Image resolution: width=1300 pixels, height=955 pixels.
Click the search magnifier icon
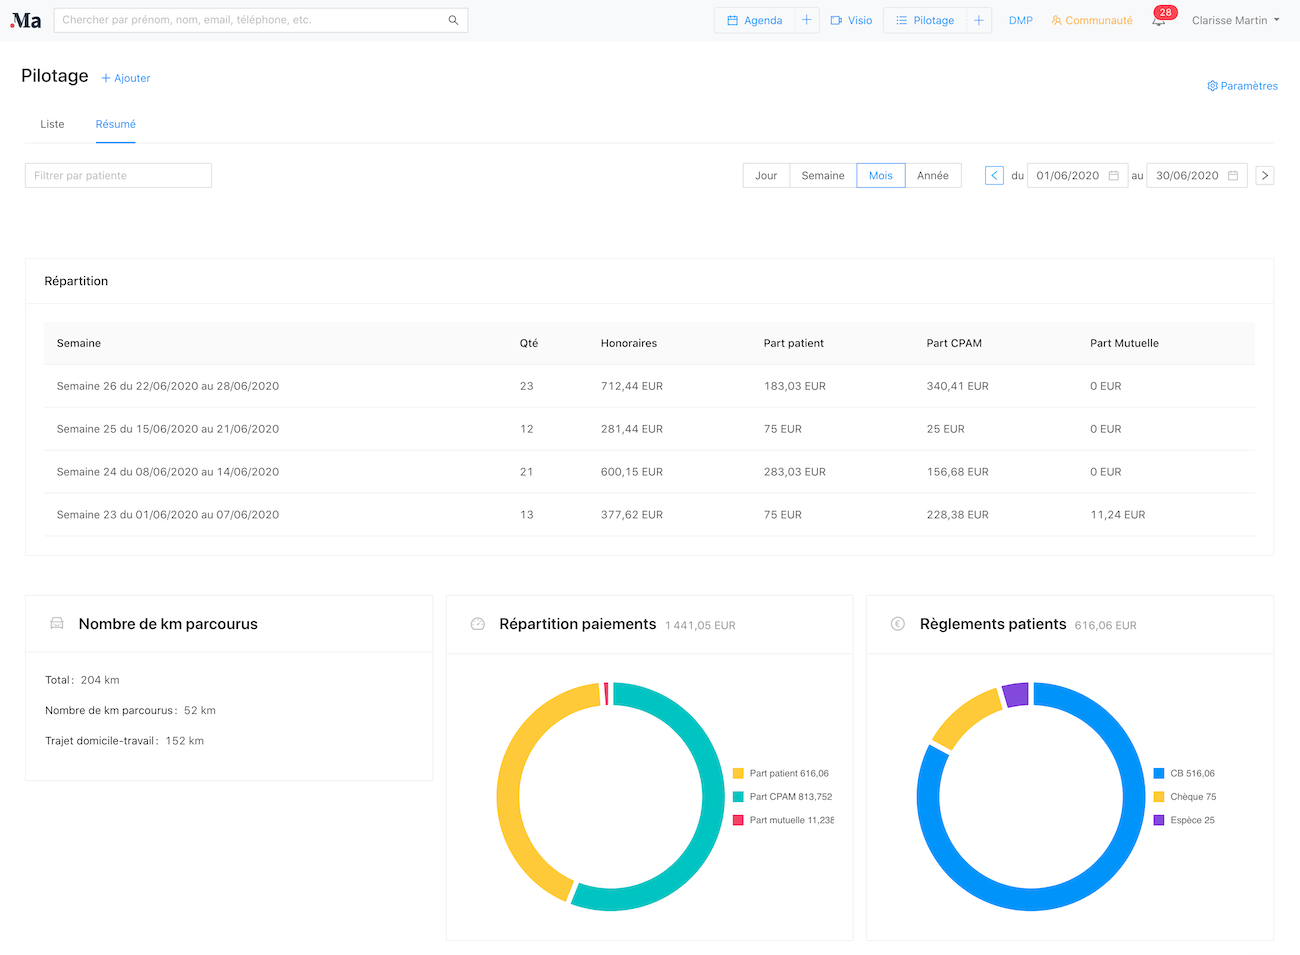click(453, 20)
